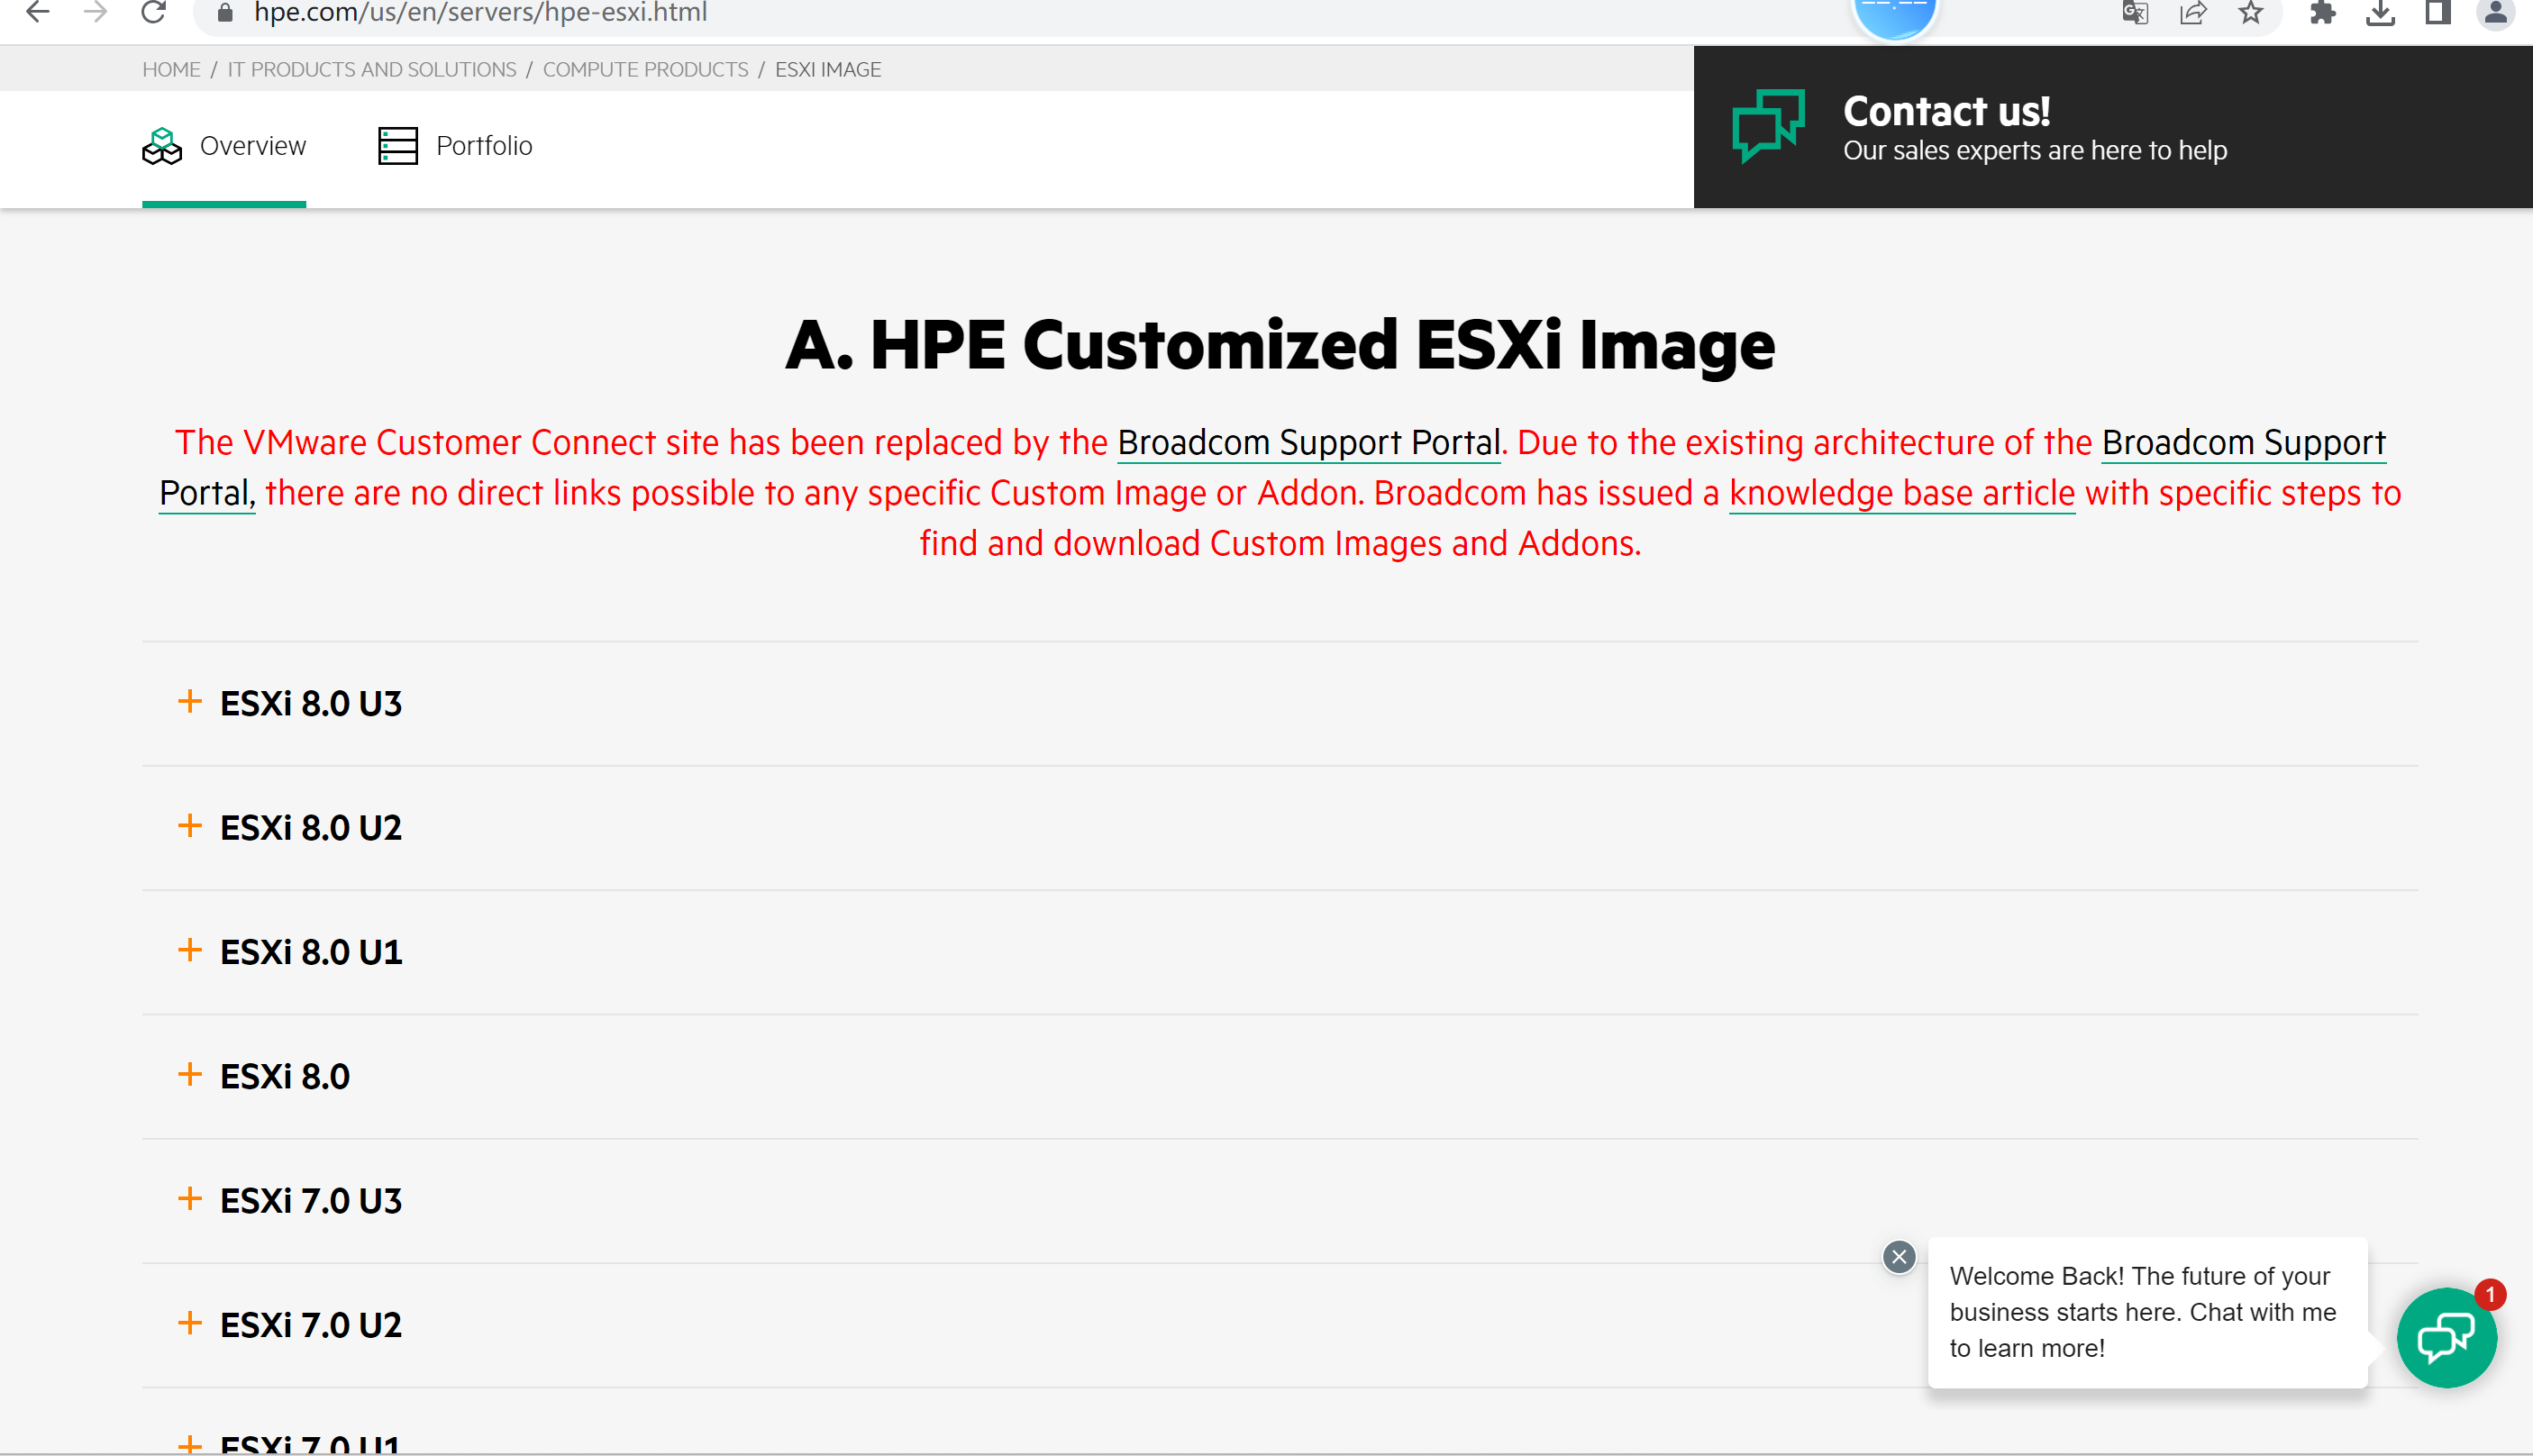This screenshot has height=1456, width=2533.
Task: Open browser downloads icon
Action: 2380,12
